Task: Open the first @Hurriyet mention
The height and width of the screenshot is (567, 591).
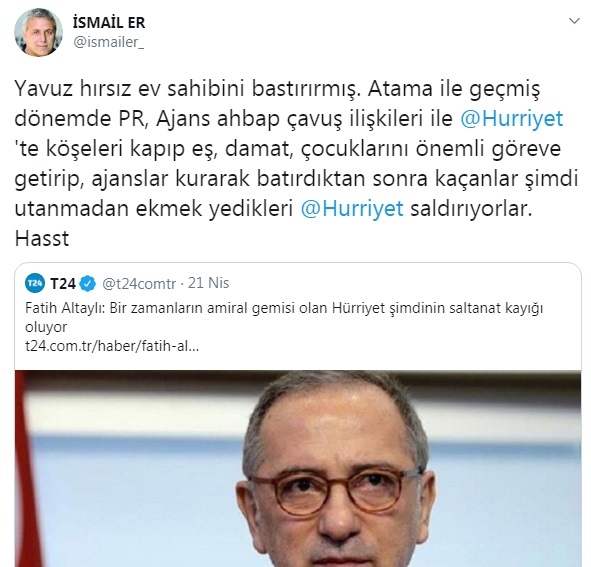Action: 511,119
